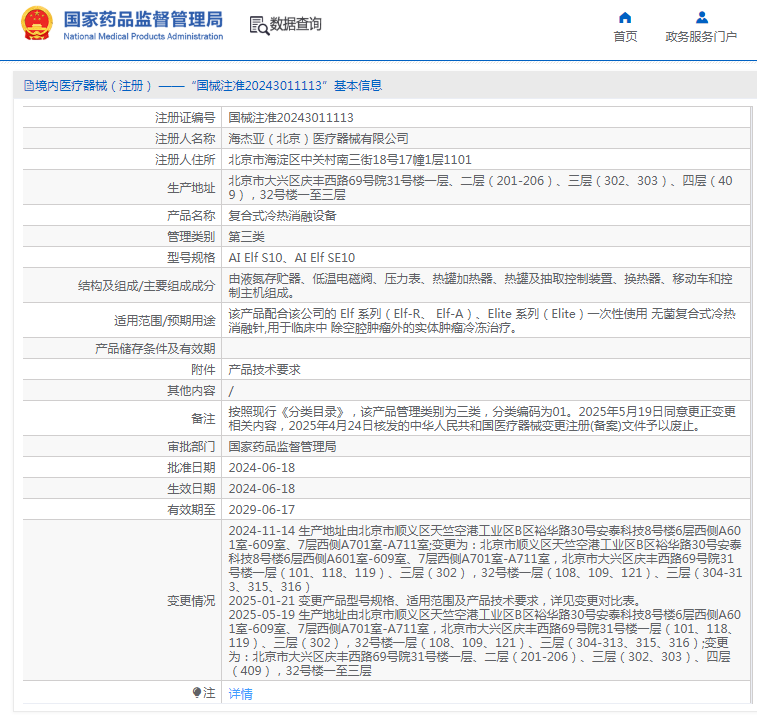Select the remarks 按照现行《分类目录》 text

click(x=482, y=419)
